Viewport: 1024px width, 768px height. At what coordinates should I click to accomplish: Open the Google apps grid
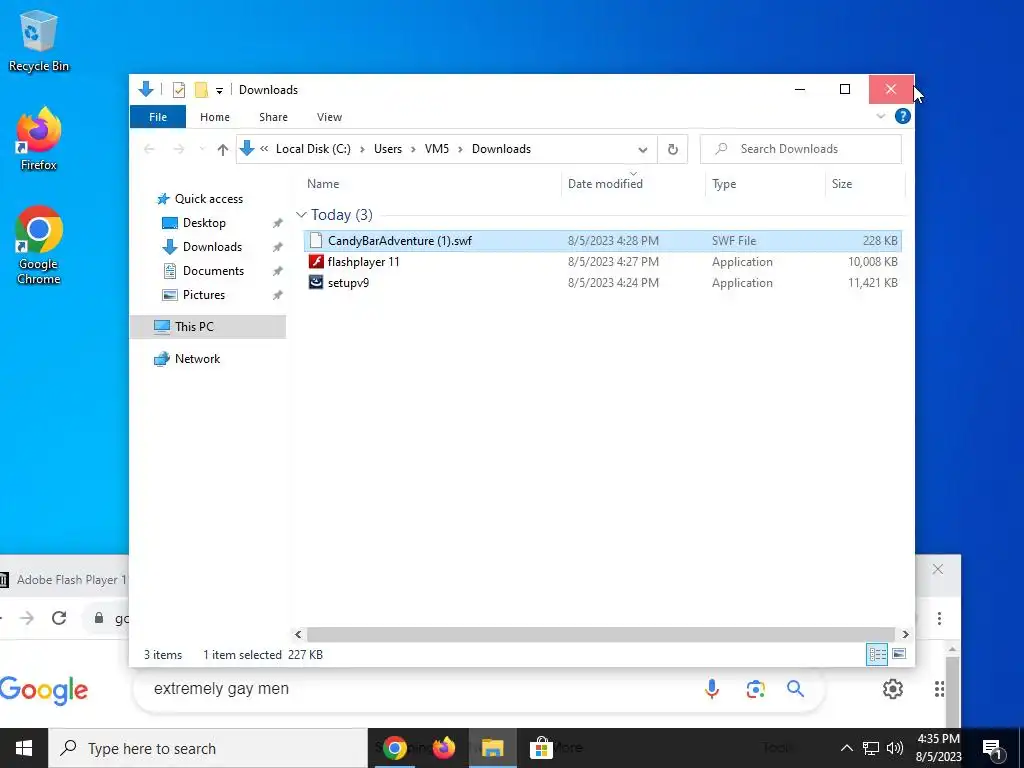coord(939,689)
